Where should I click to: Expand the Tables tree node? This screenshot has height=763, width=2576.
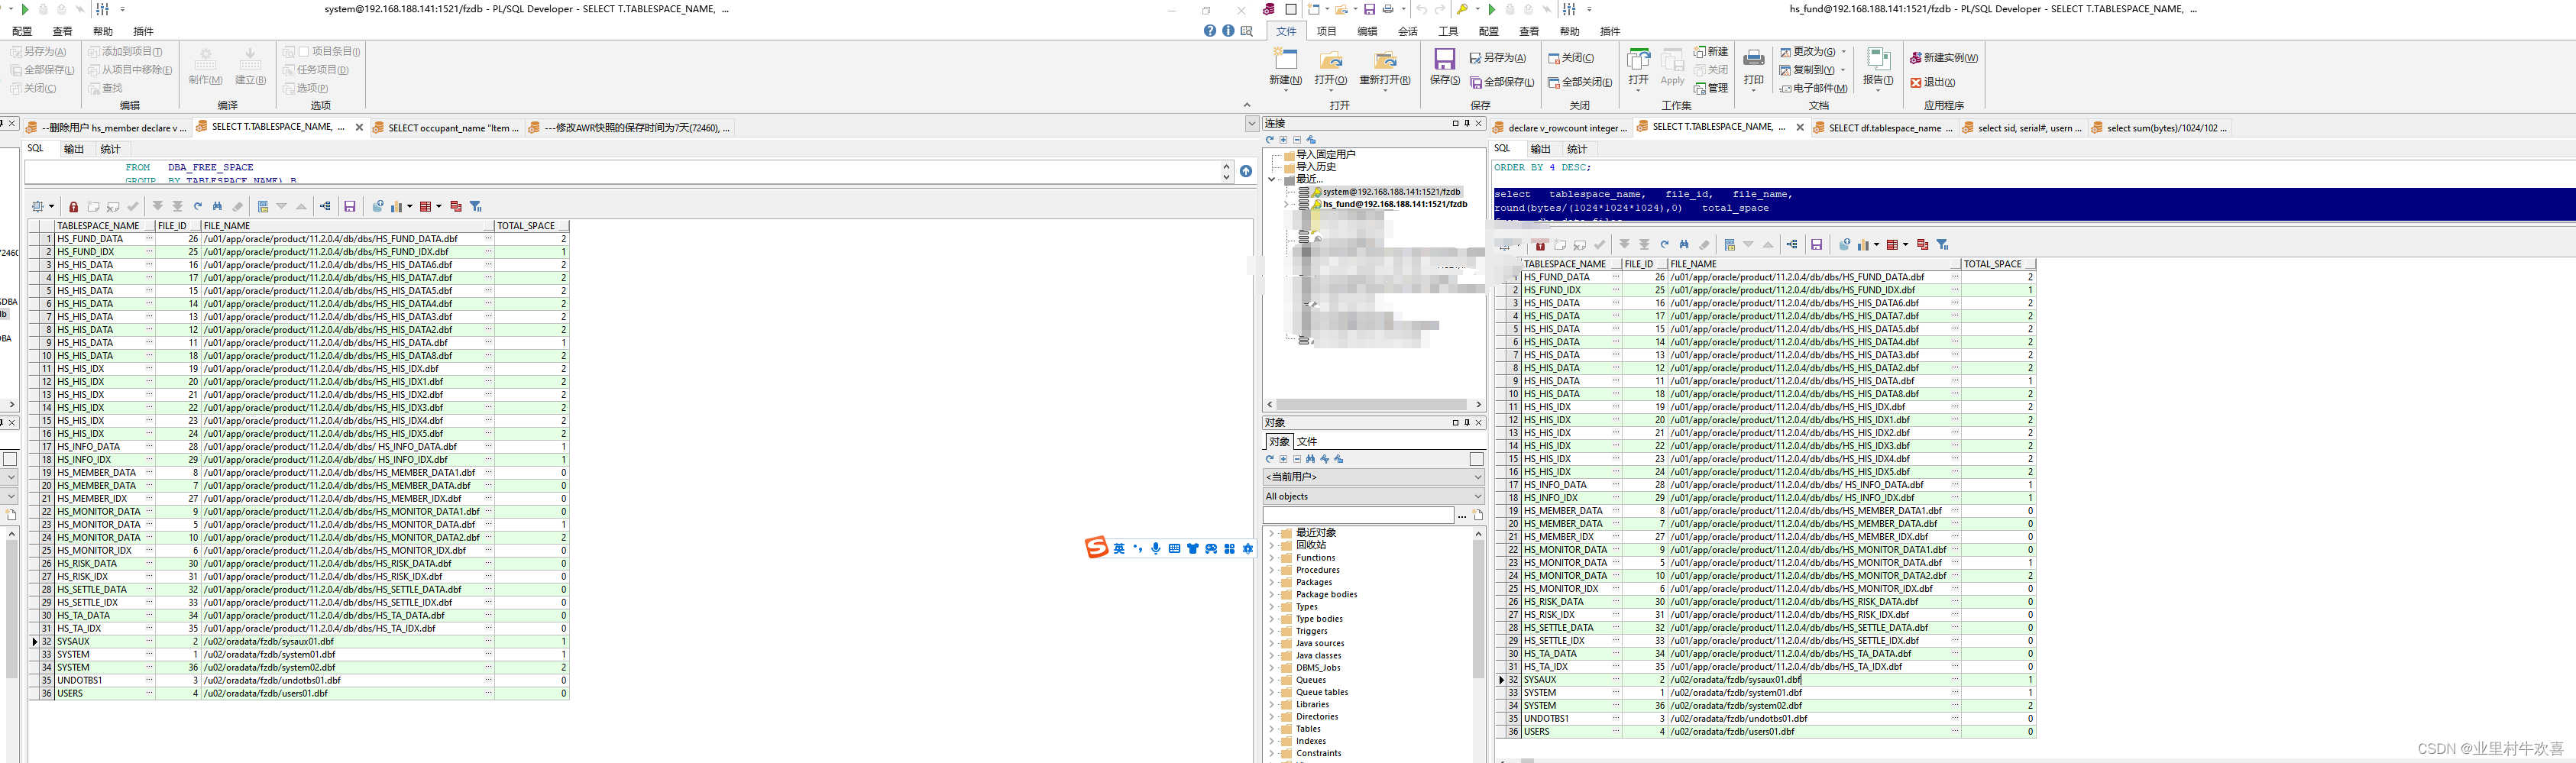(x=1272, y=729)
